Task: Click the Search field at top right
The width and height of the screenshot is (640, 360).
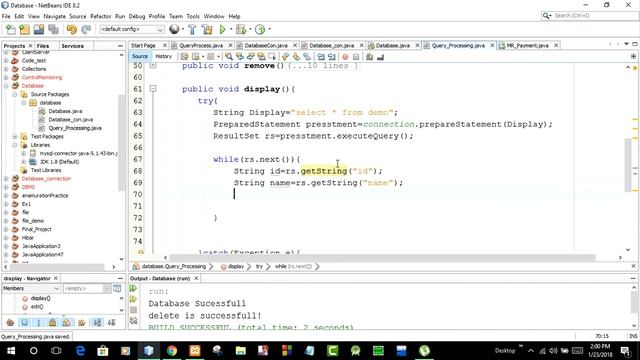Action: click(x=589, y=16)
